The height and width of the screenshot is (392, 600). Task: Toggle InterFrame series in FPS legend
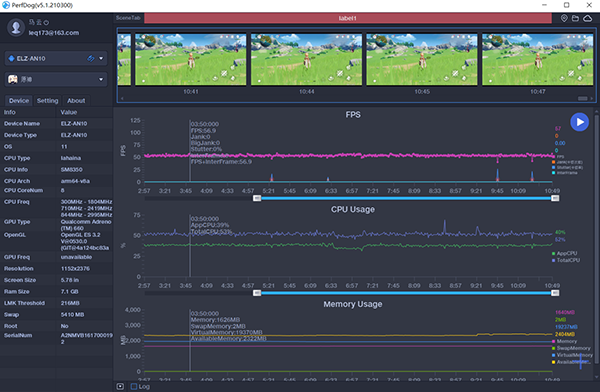pyautogui.click(x=565, y=173)
